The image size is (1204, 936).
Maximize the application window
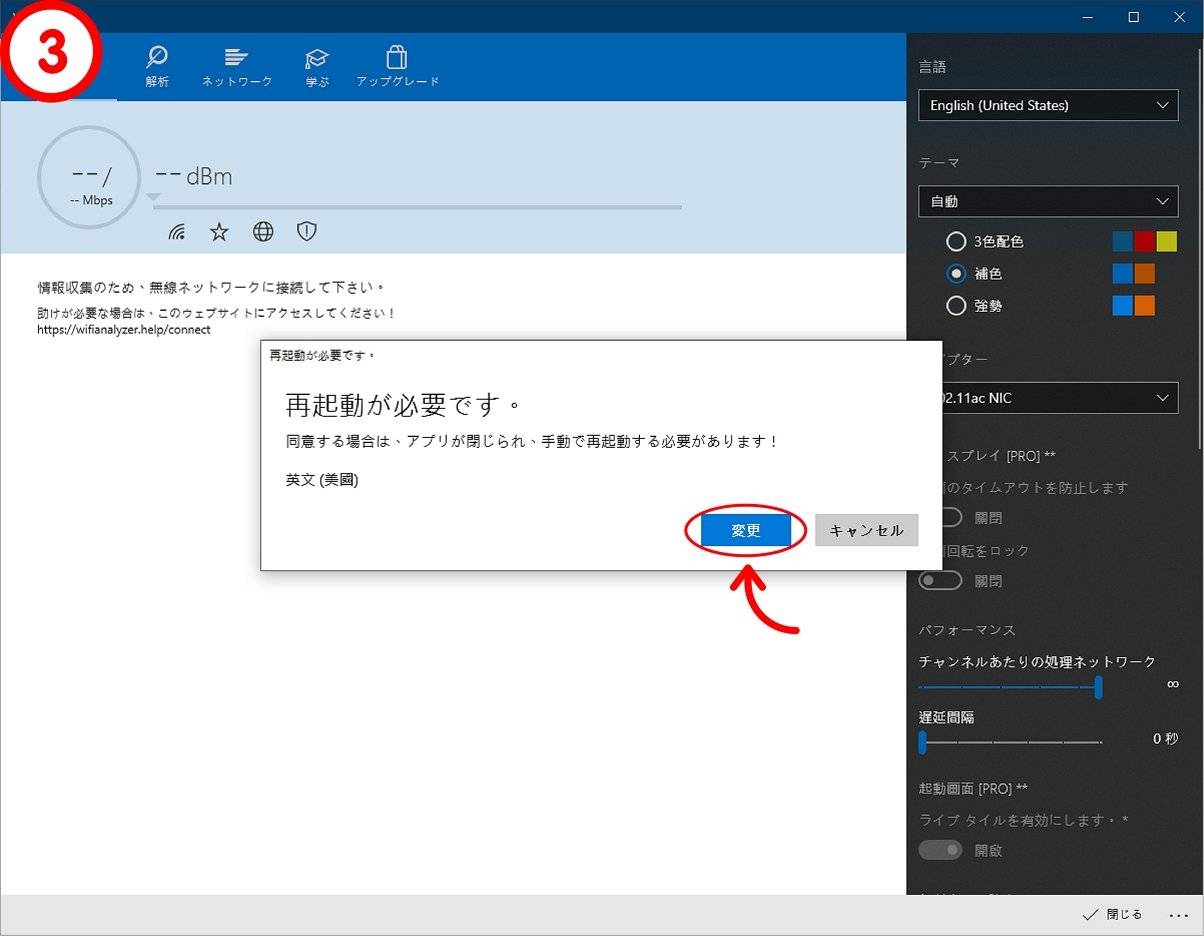click(x=1133, y=17)
